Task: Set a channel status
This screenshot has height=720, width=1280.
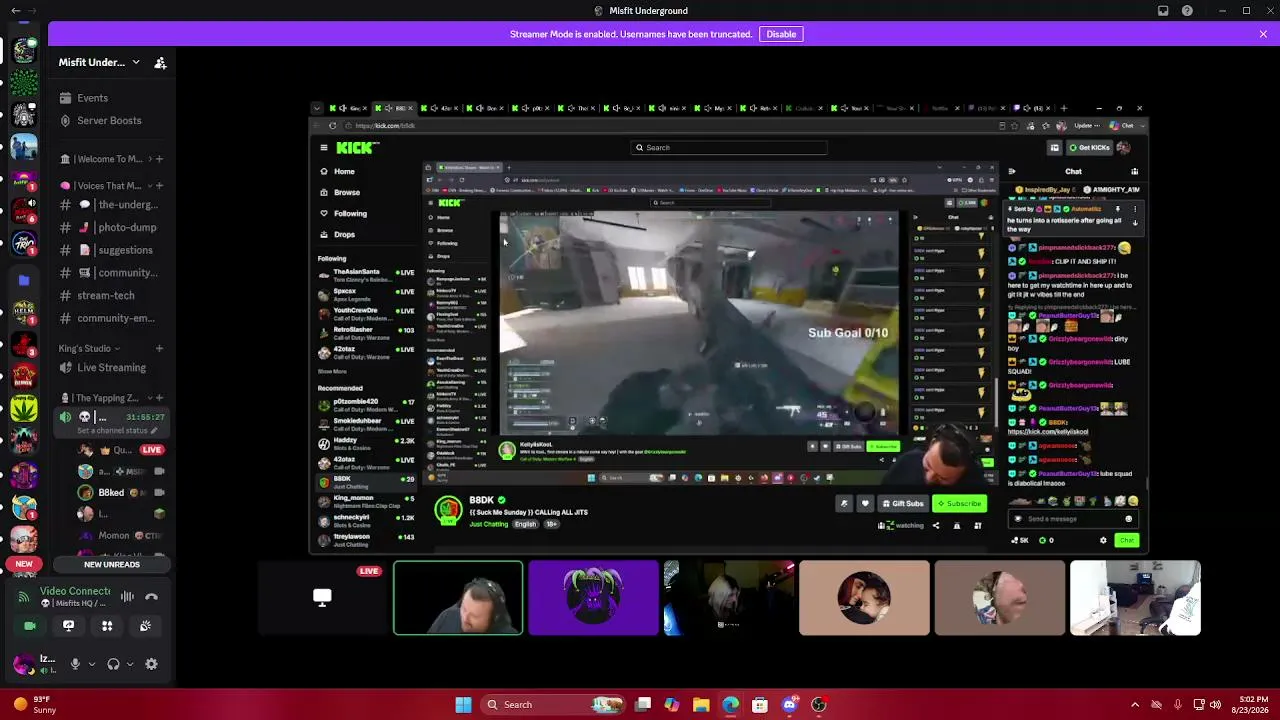Action: pos(119,431)
